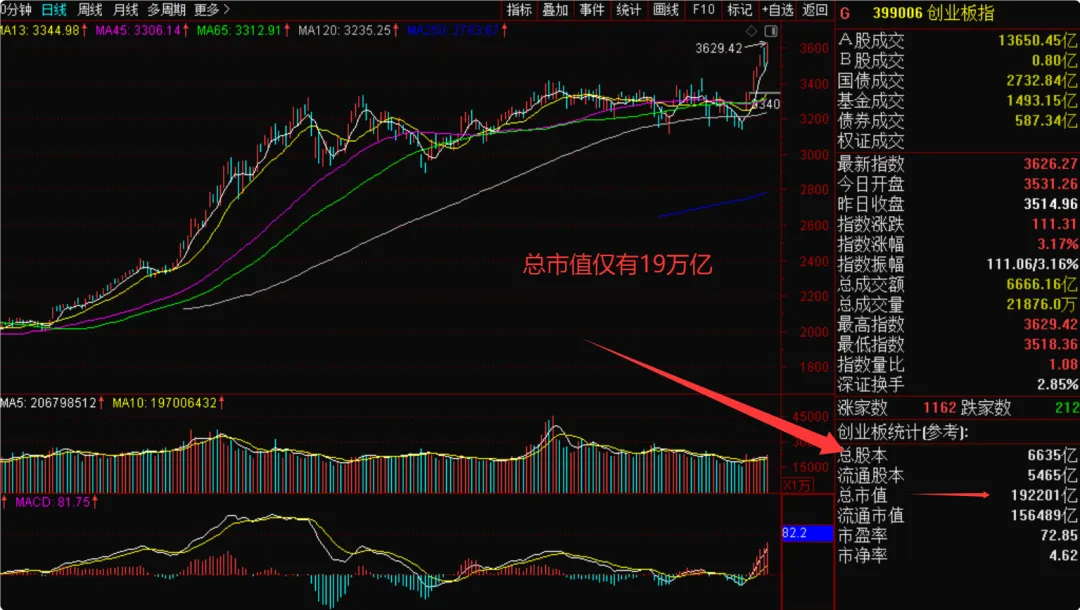
Task: Click the diamond marker icon above the chart
Action: coord(751,31)
